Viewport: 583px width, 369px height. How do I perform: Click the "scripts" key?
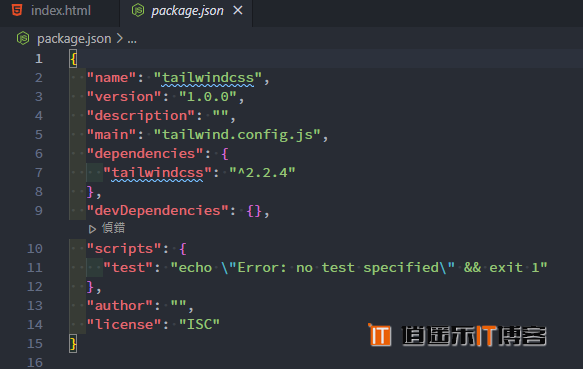click(x=124, y=248)
